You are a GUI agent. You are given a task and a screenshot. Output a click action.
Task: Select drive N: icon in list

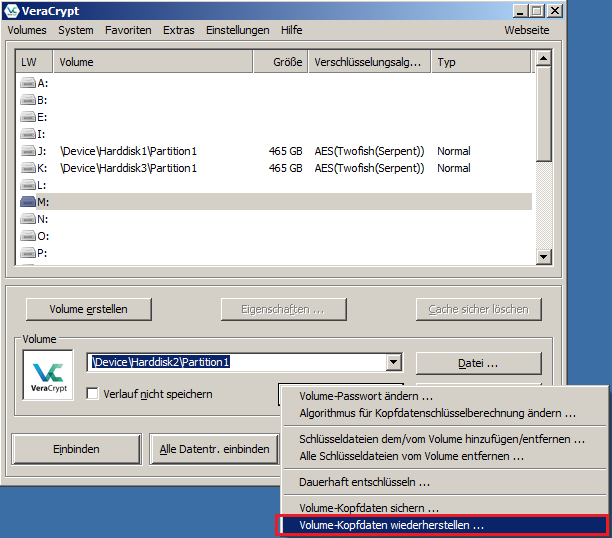28,219
